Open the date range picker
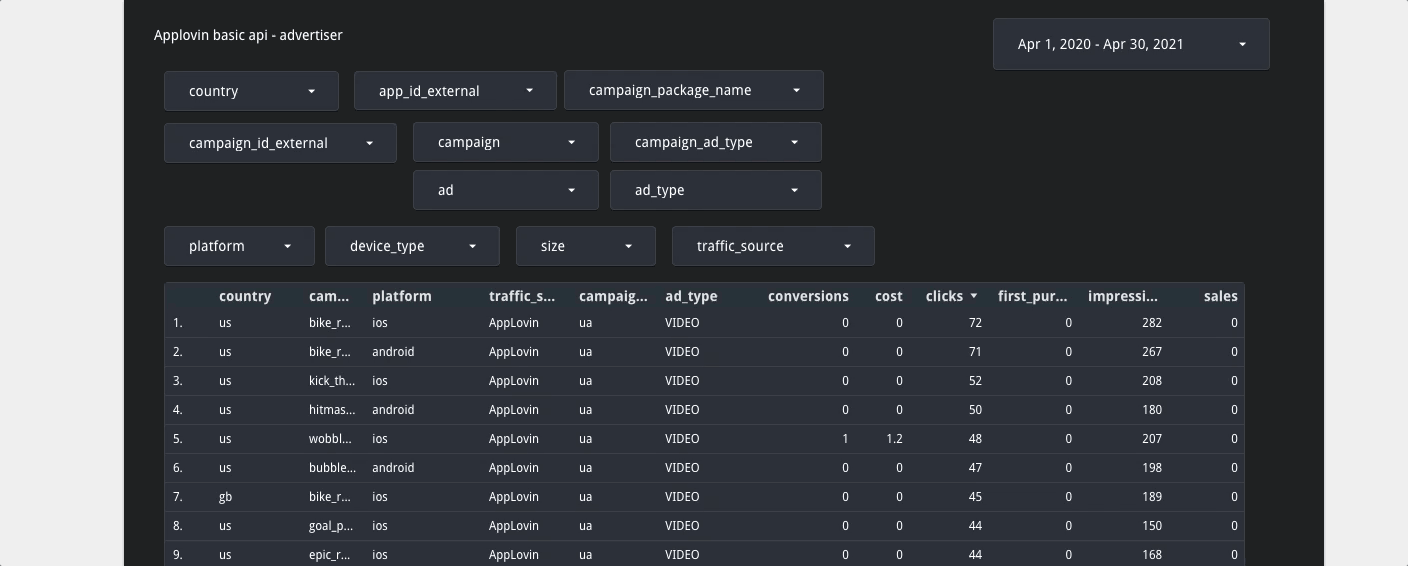 tap(1131, 44)
